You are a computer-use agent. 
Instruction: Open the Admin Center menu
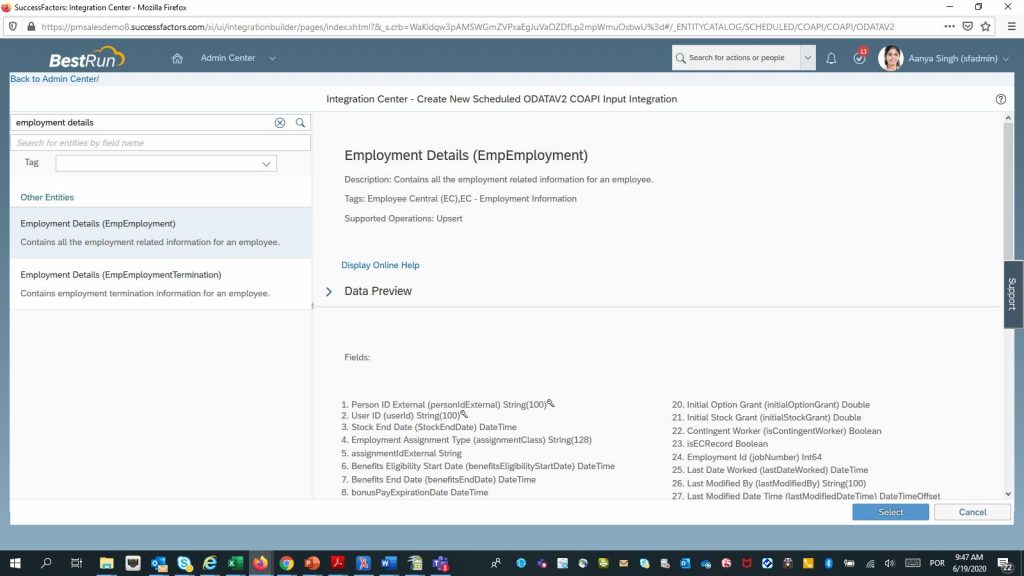click(x=228, y=58)
